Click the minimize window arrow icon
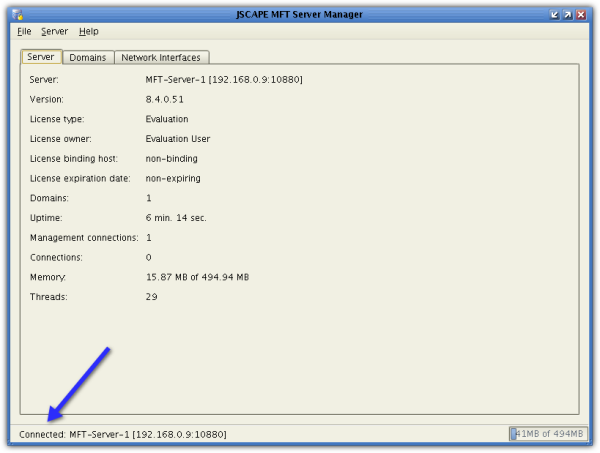Viewport: 600px width, 453px height. coord(554,15)
